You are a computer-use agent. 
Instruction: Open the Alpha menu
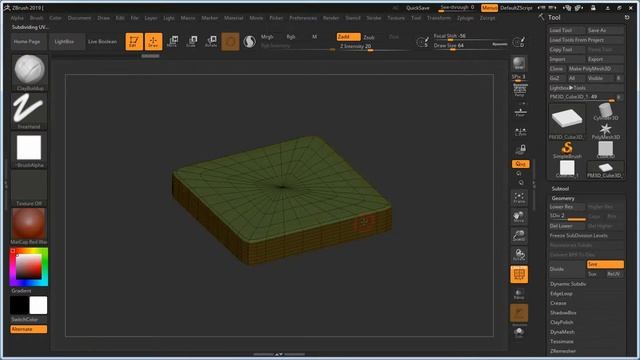[17, 18]
